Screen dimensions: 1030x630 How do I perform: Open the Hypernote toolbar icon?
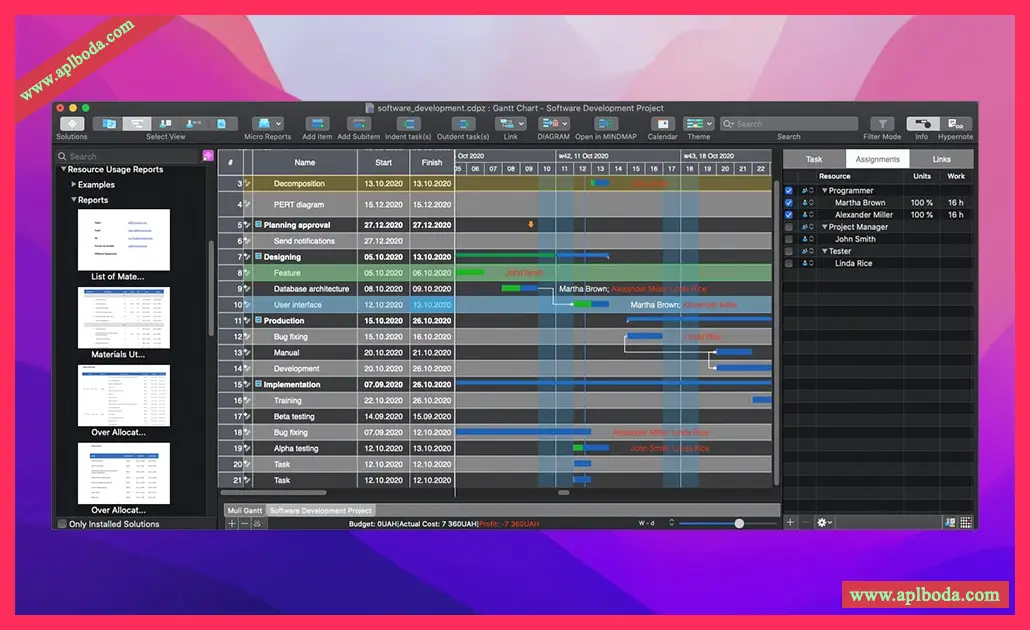(955, 124)
